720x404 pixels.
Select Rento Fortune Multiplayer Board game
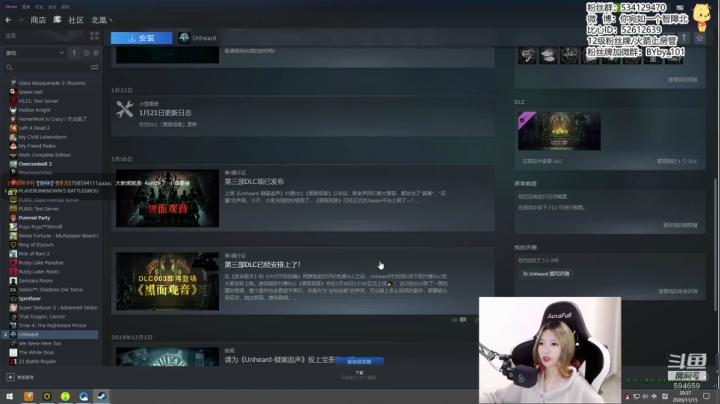pos(58,236)
